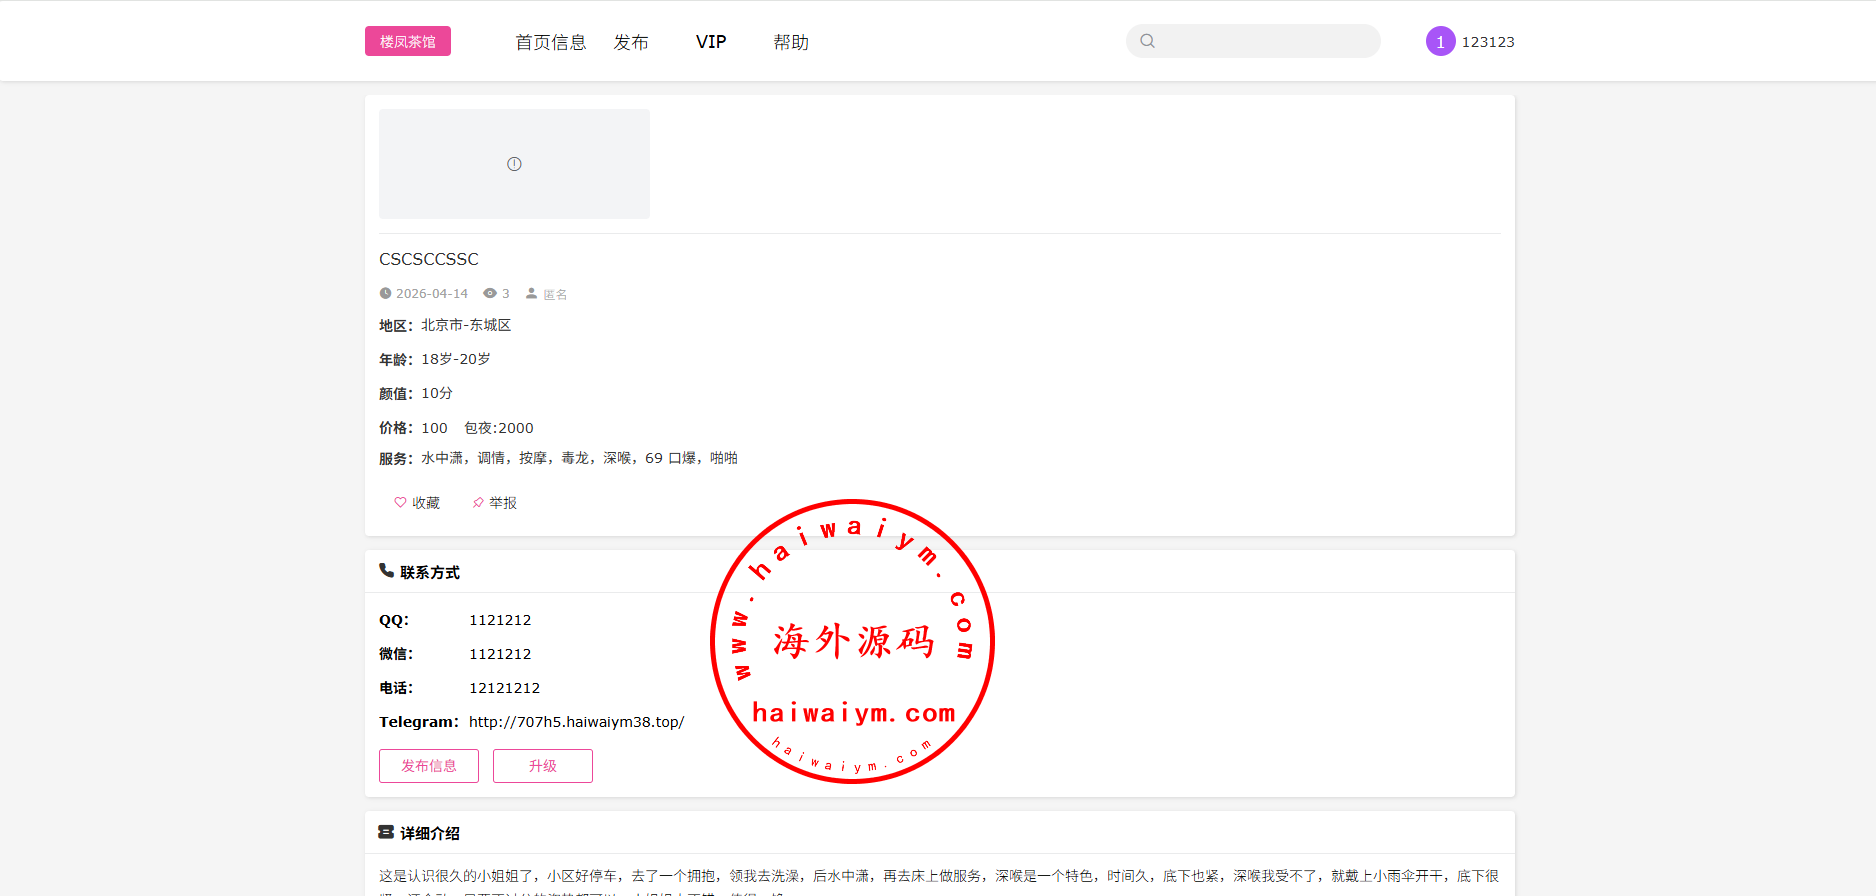
Task: Open the placeholder image thumbnail
Action: point(514,164)
